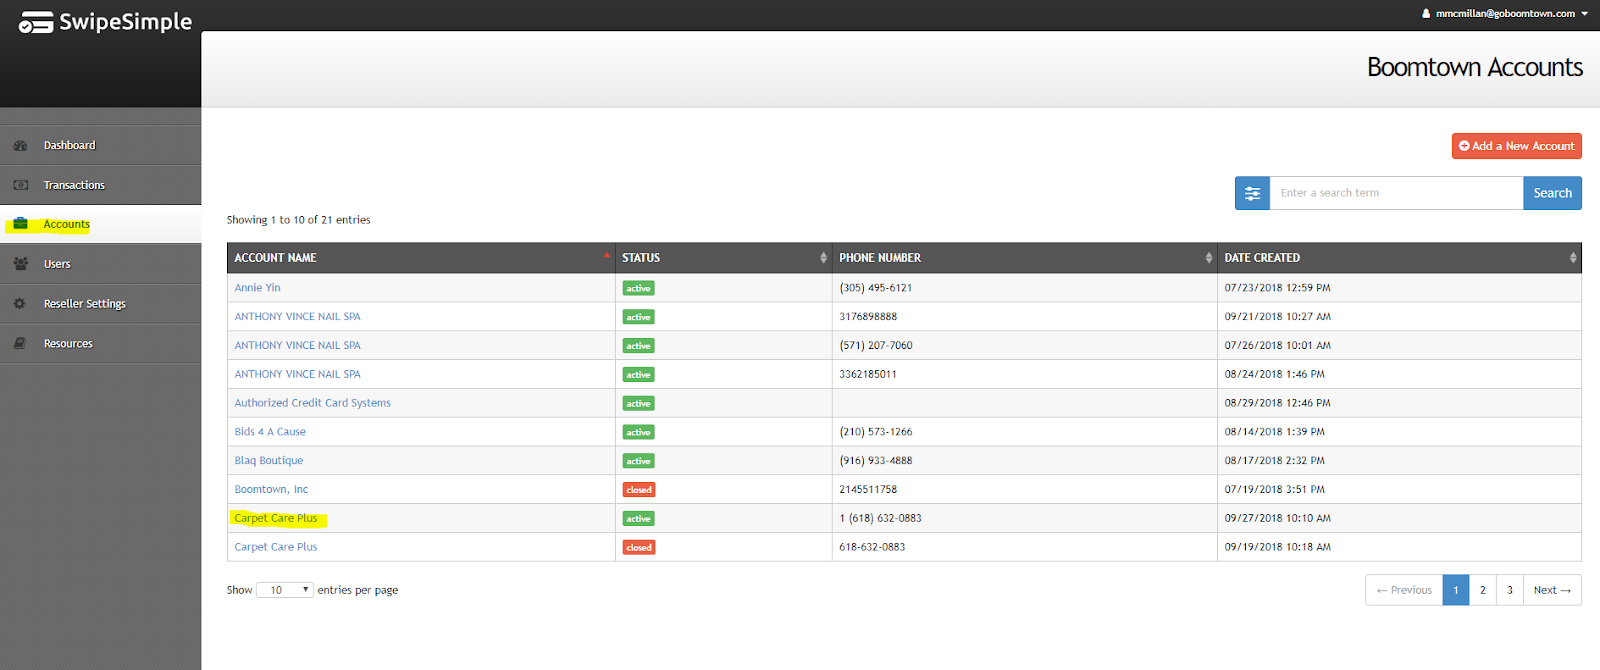
Task: Open the Bids 4 A Cause account
Action: [x=270, y=432]
